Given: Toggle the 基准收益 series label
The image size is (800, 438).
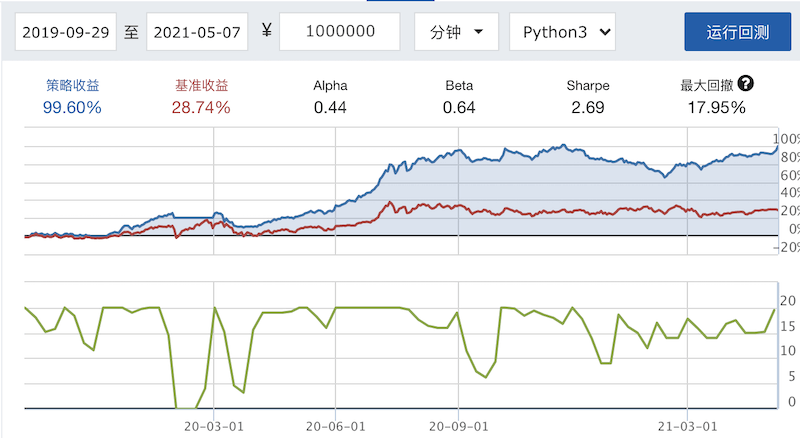Looking at the screenshot, I should coord(201,86).
